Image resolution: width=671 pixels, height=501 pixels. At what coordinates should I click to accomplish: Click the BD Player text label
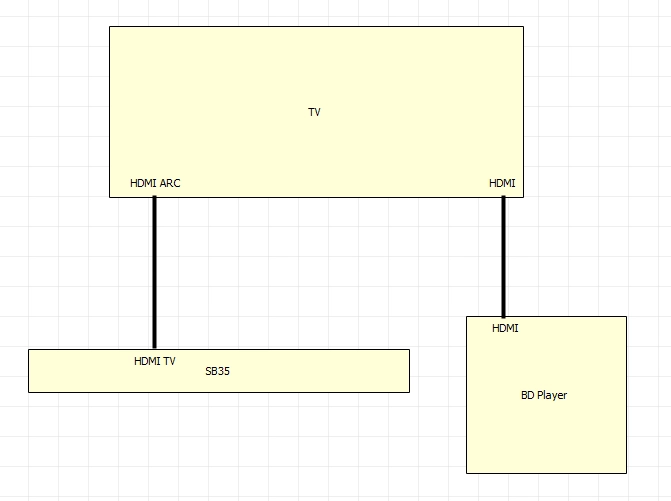544,395
